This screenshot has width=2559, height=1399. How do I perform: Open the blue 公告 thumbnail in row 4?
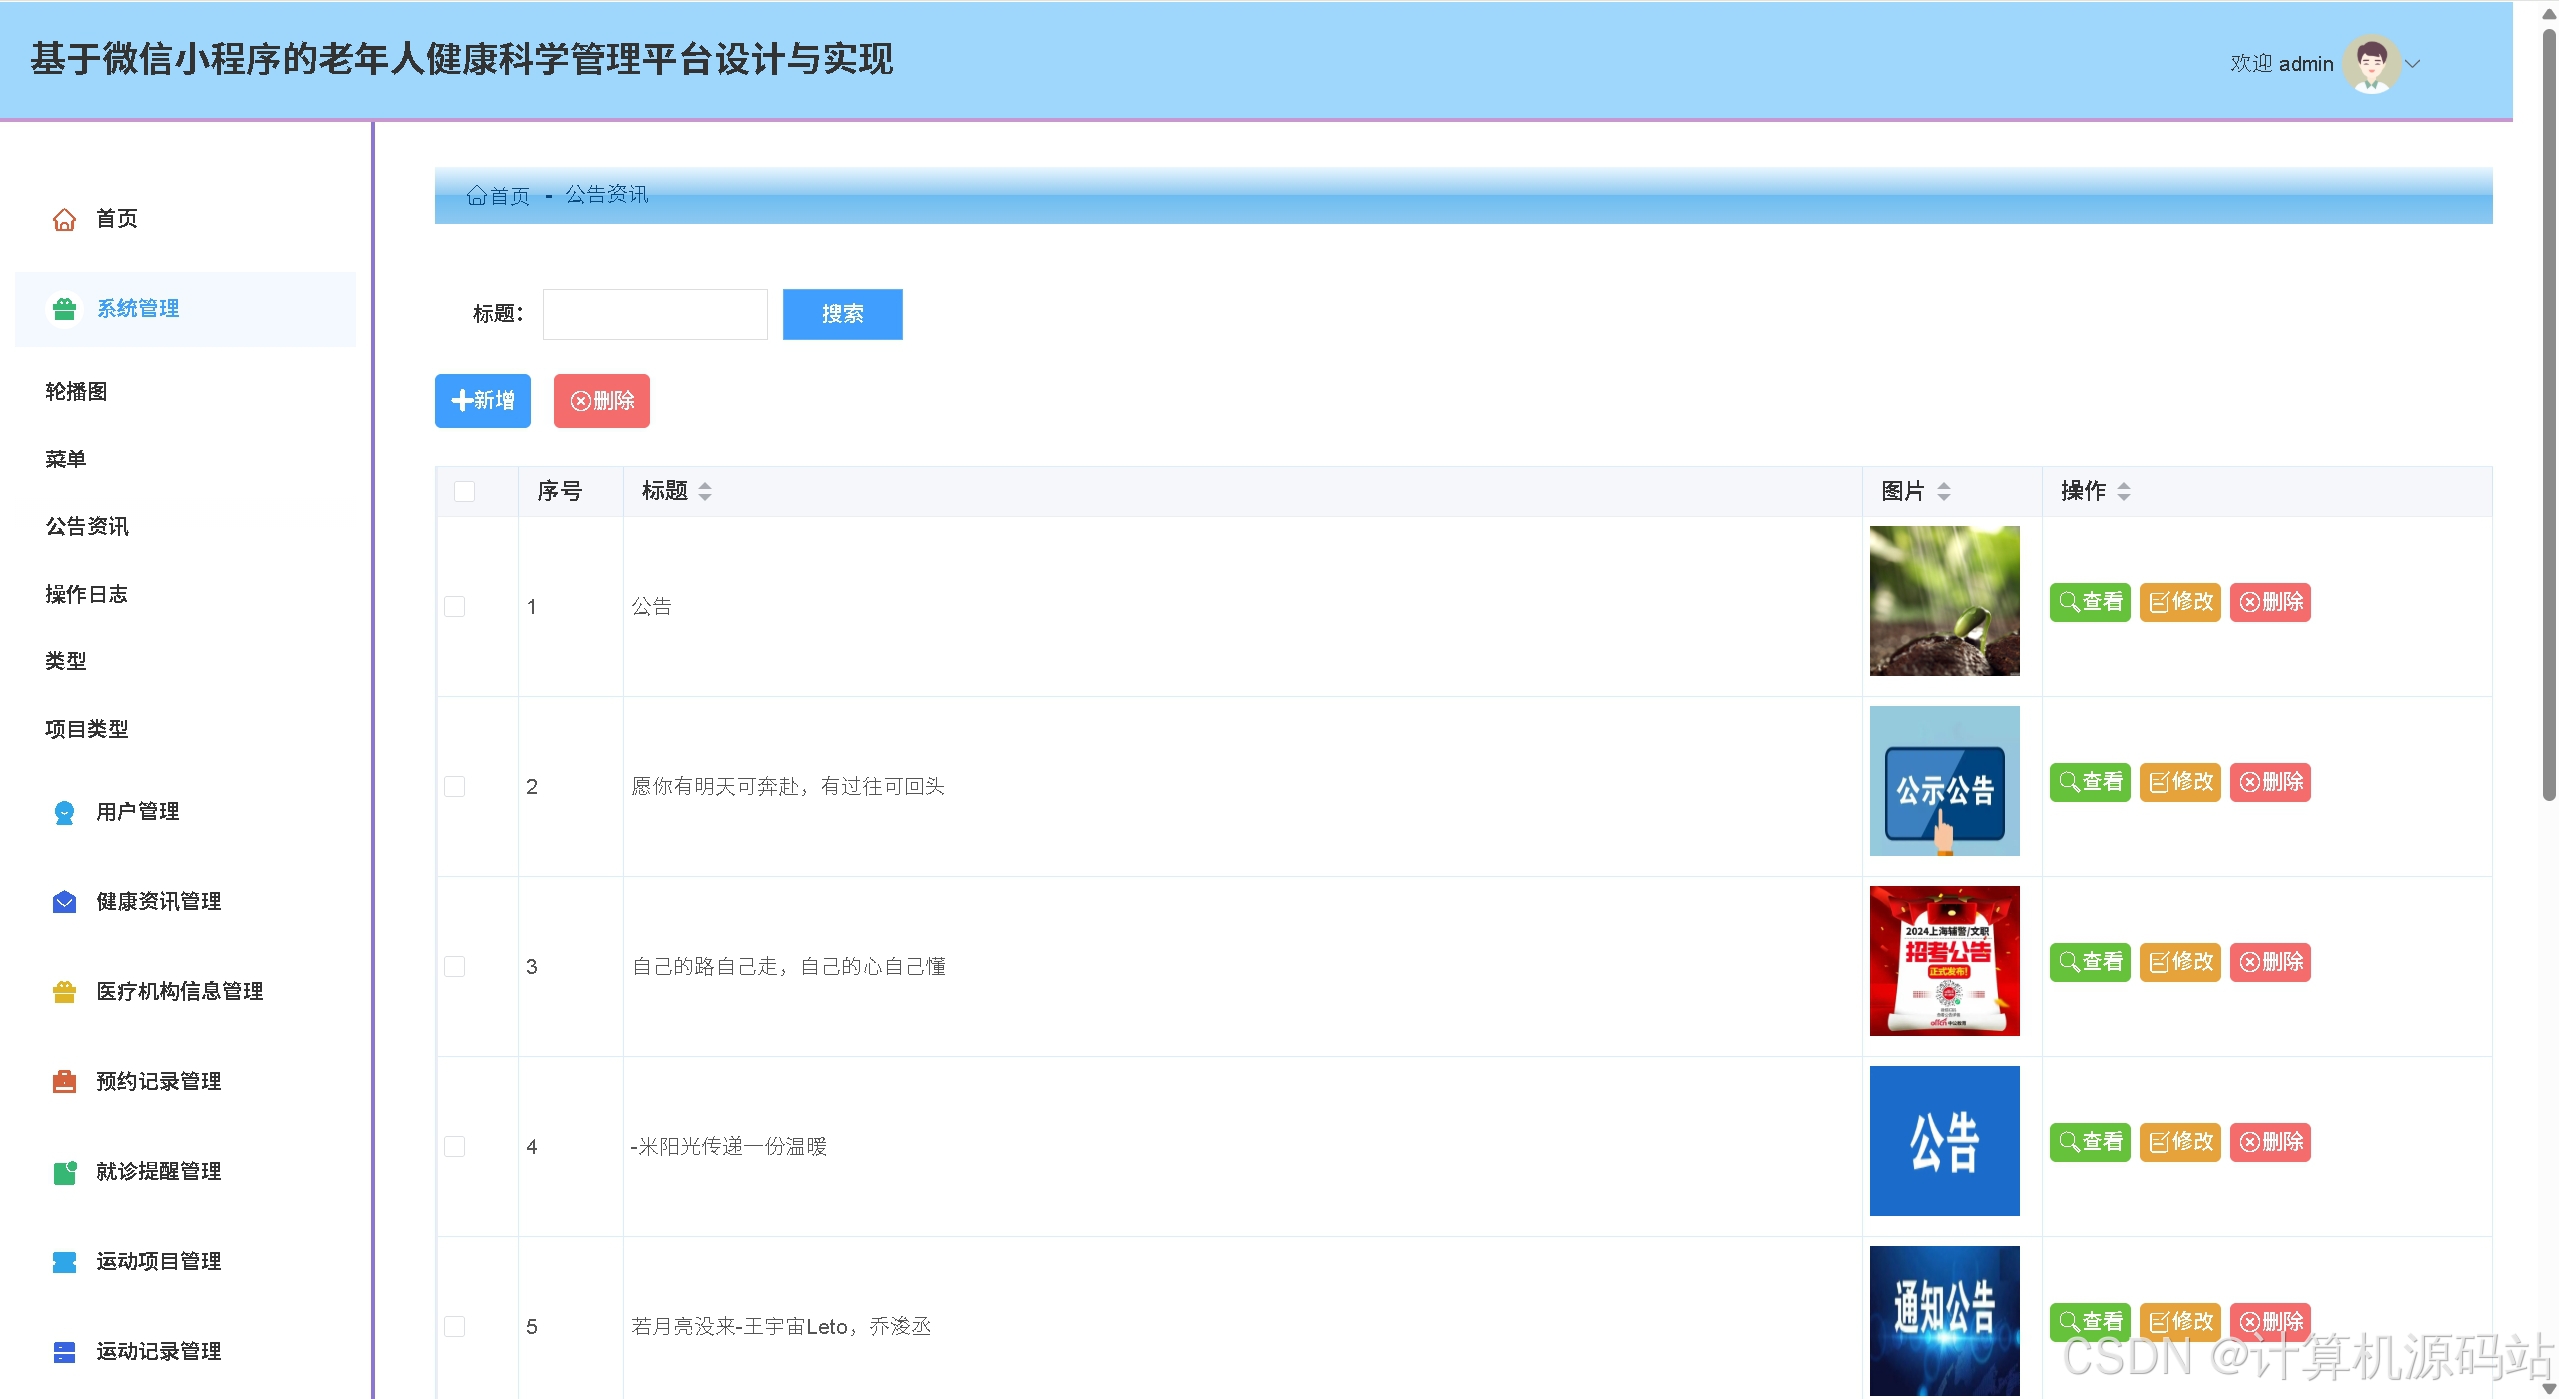pos(1944,1141)
